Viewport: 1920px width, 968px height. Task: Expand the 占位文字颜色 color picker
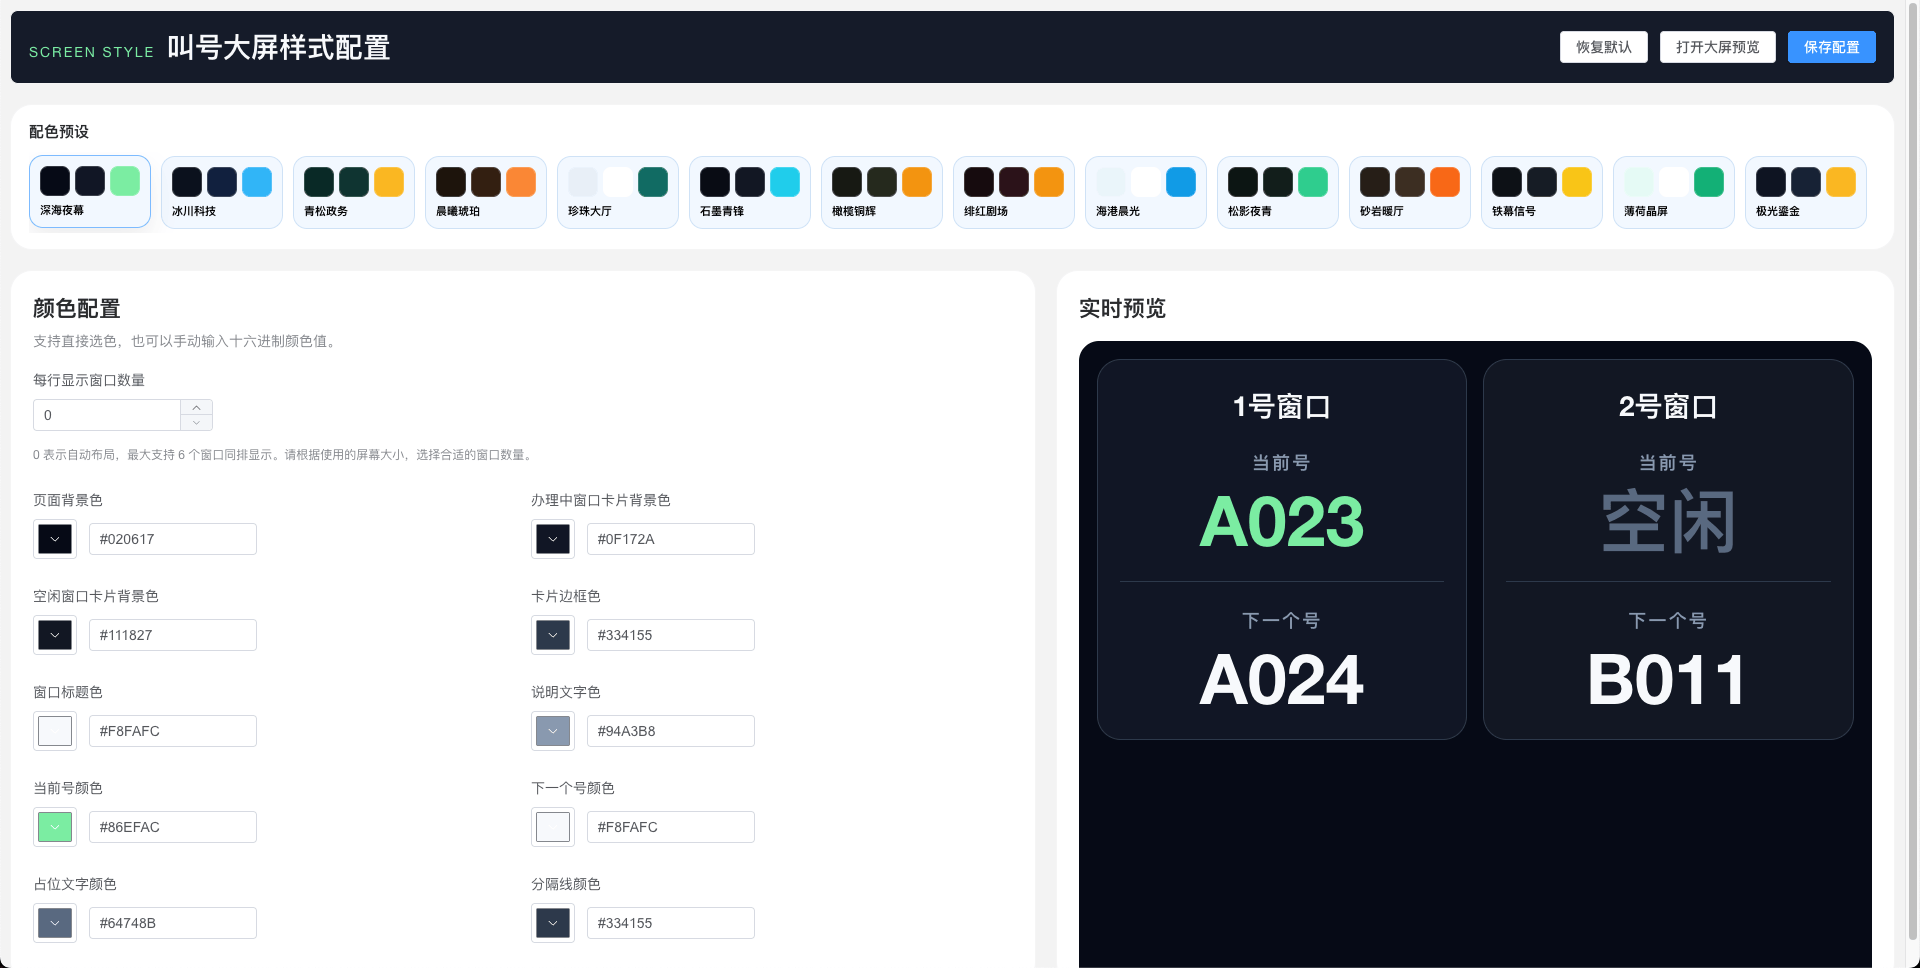[55, 923]
